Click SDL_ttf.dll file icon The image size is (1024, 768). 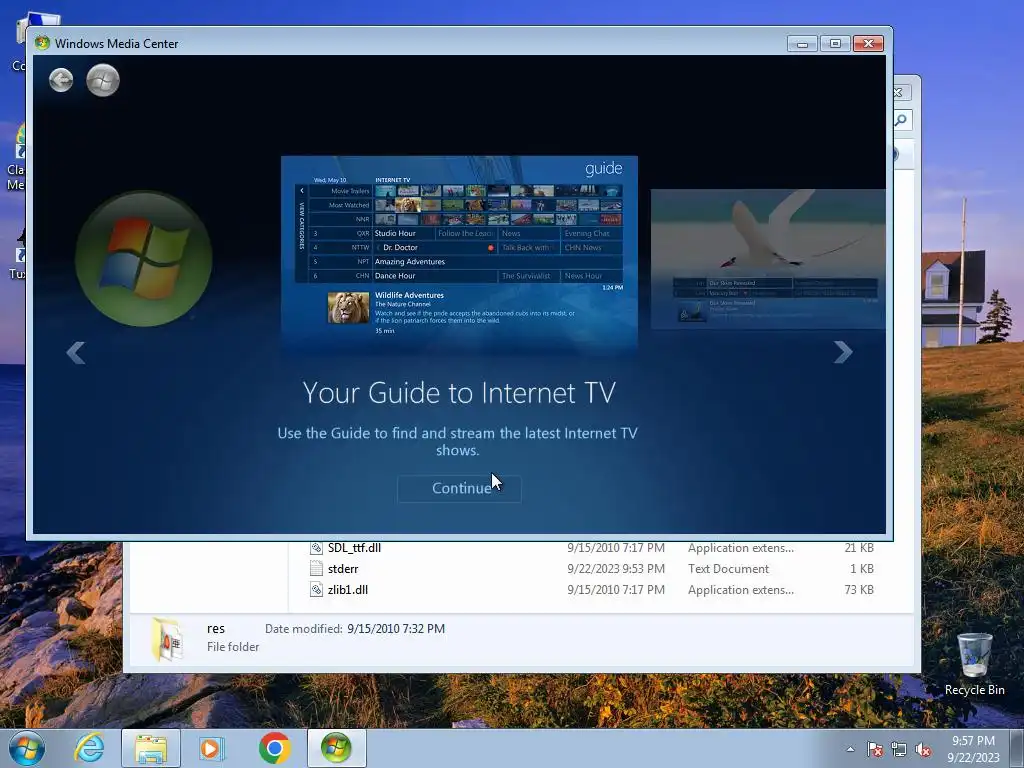point(316,548)
